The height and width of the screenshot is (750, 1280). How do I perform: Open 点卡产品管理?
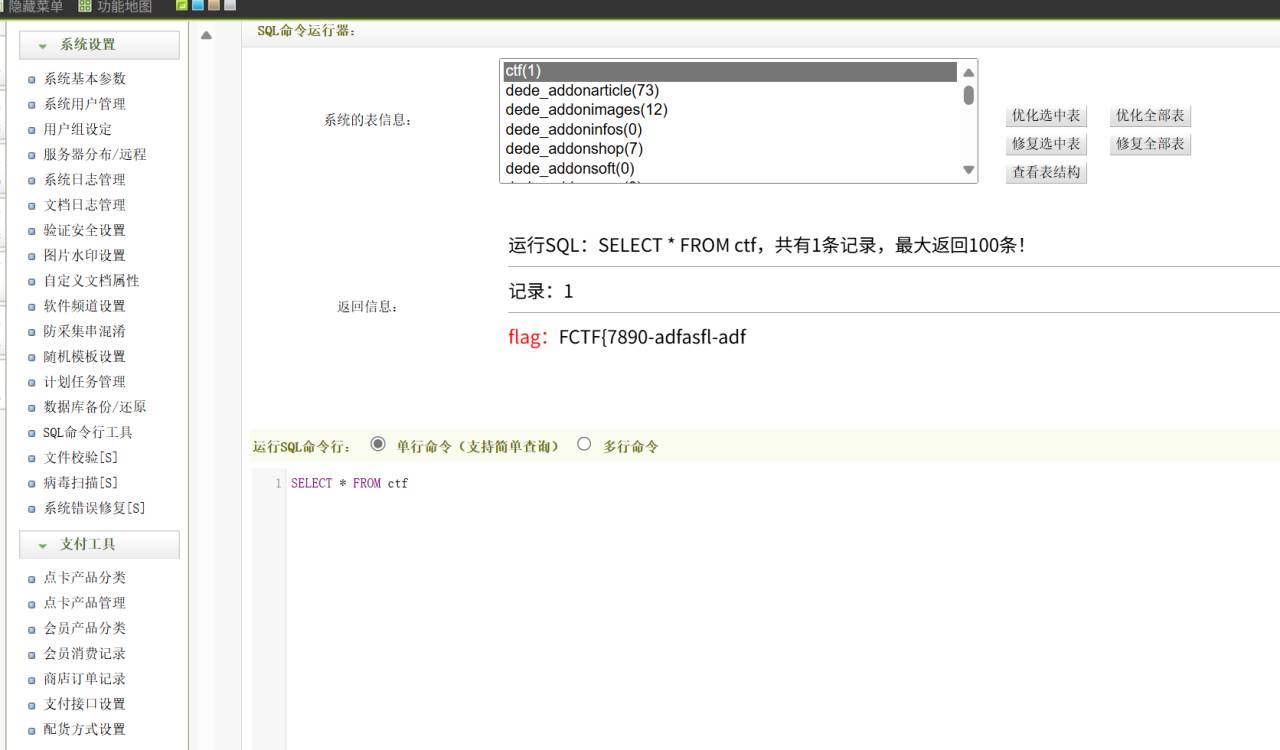(x=85, y=603)
